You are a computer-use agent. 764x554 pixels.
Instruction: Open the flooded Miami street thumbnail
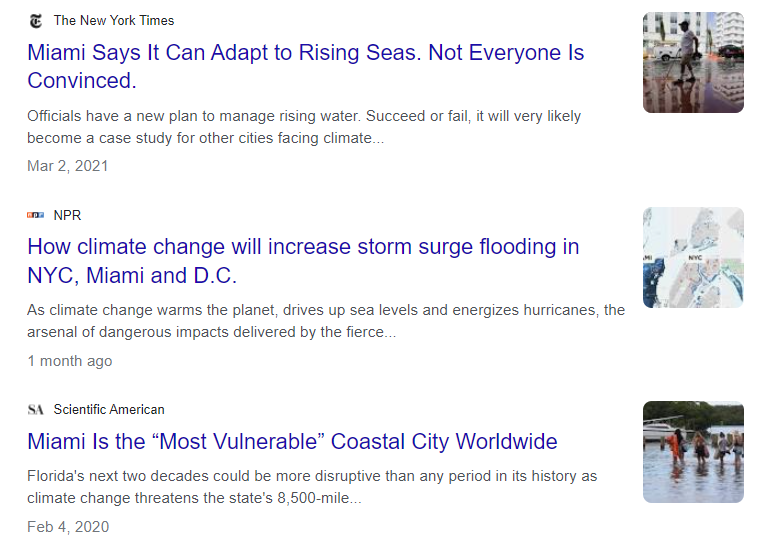click(x=693, y=63)
